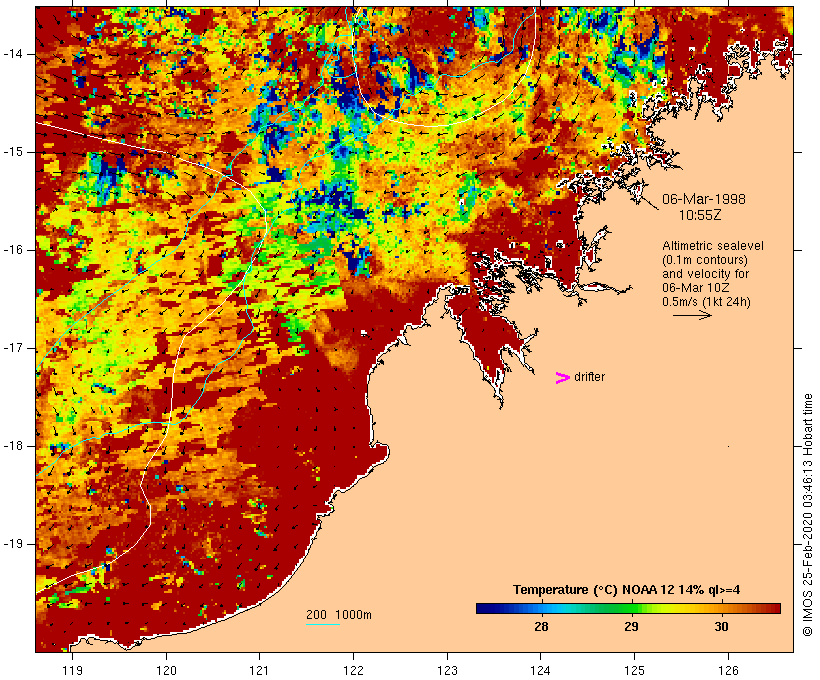Click the '125' longitude axis label
The height and width of the screenshot is (680, 820).
tap(635, 670)
